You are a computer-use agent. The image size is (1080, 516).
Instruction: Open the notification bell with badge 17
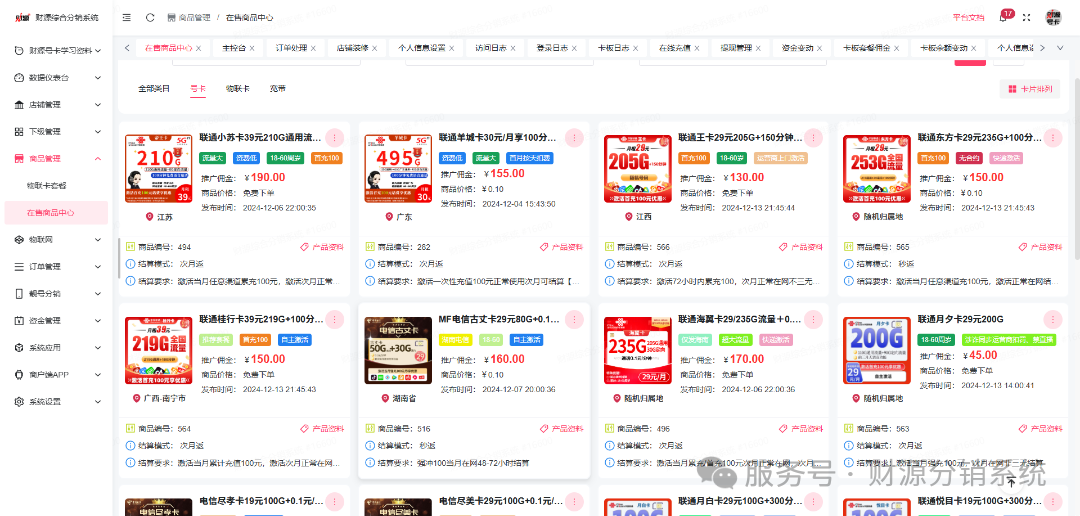tap(1003, 17)
